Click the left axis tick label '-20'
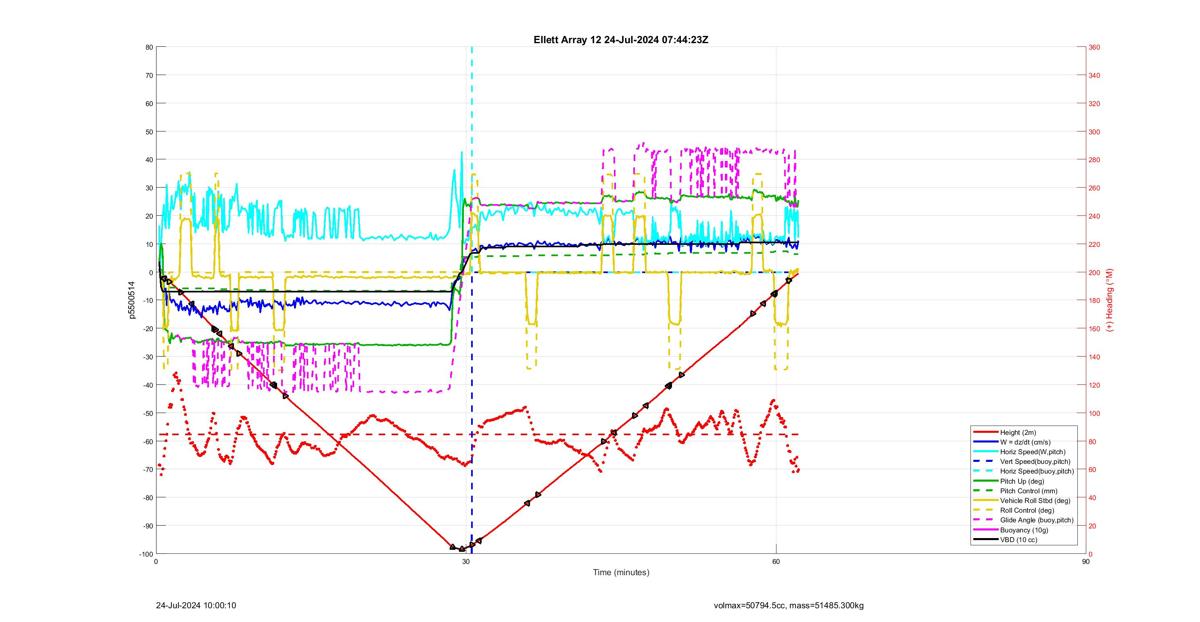The height and width of the screenshot is (622, 1200). (147, 329)
